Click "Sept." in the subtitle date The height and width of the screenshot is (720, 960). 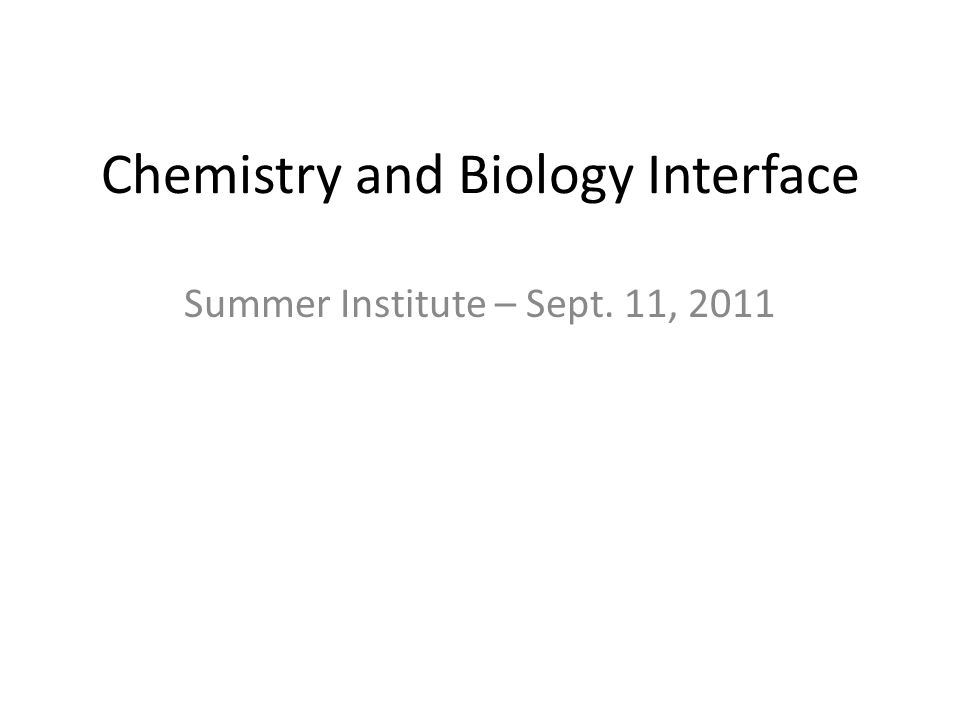coord(569,305)
